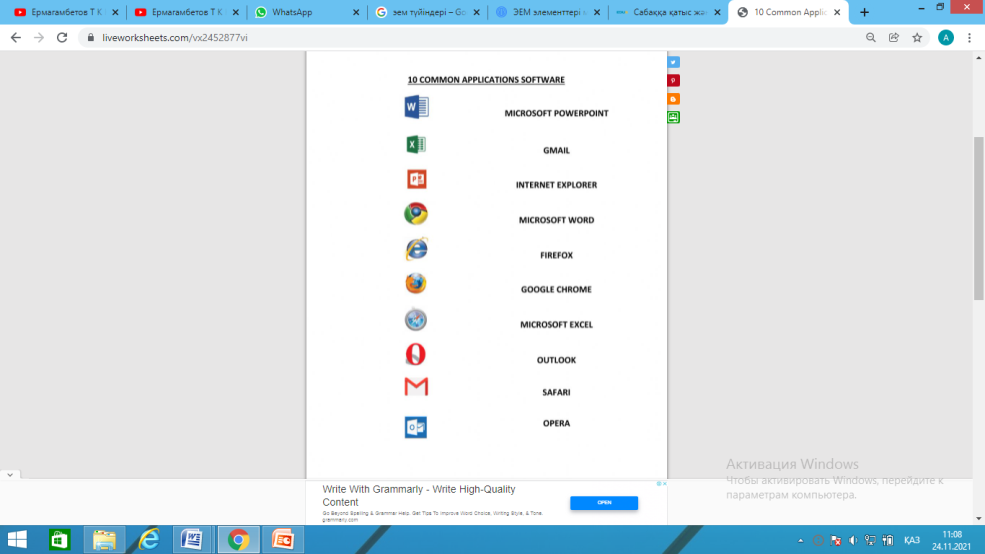Collapse the bottom-left chevron panel

(x=10, y=475)
